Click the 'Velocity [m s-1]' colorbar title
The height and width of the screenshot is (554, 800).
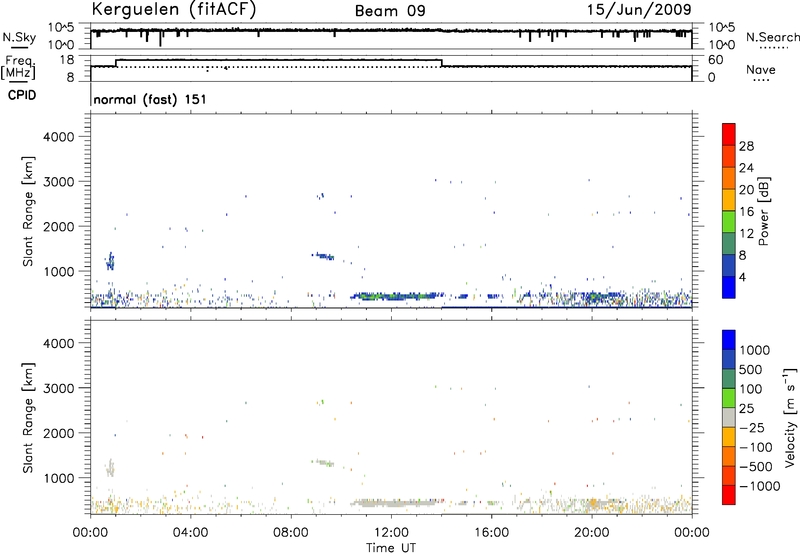(790, 418)
